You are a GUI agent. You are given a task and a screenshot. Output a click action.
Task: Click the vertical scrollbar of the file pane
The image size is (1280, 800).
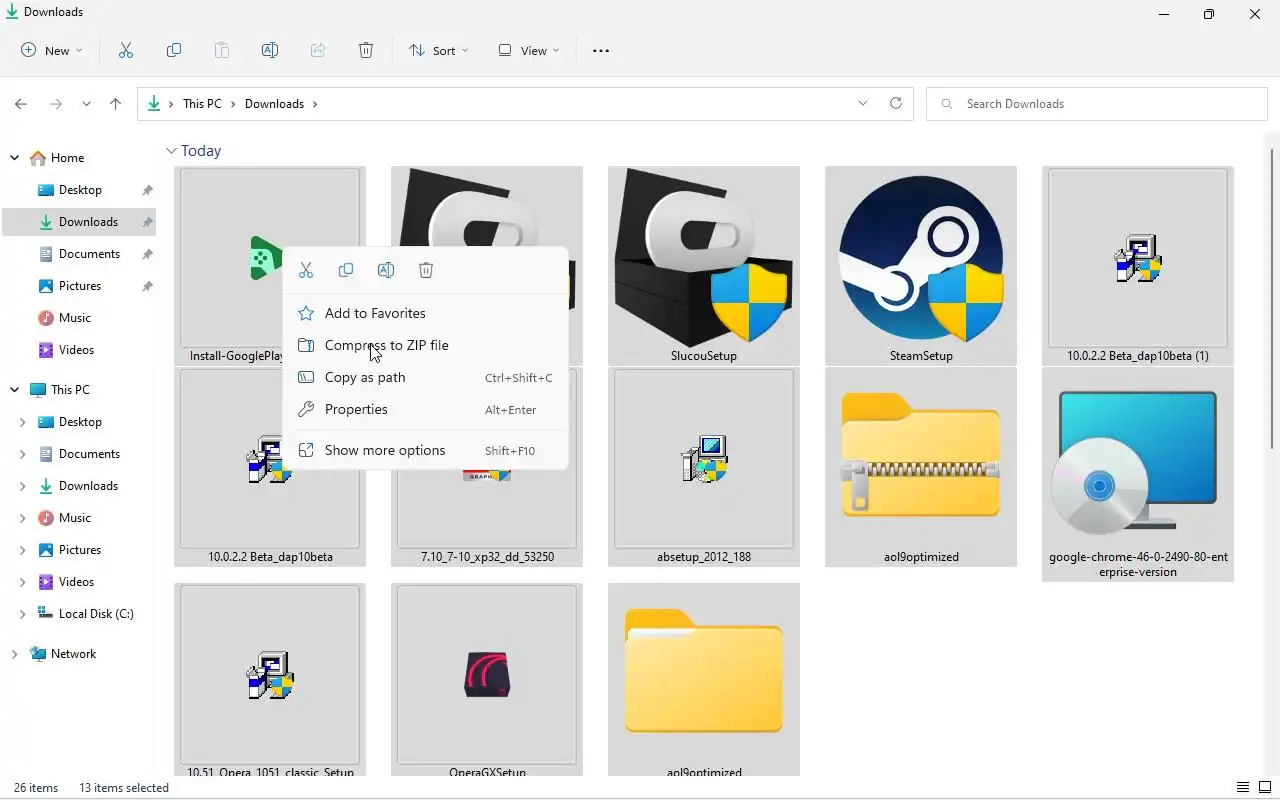coord(1272,300)
